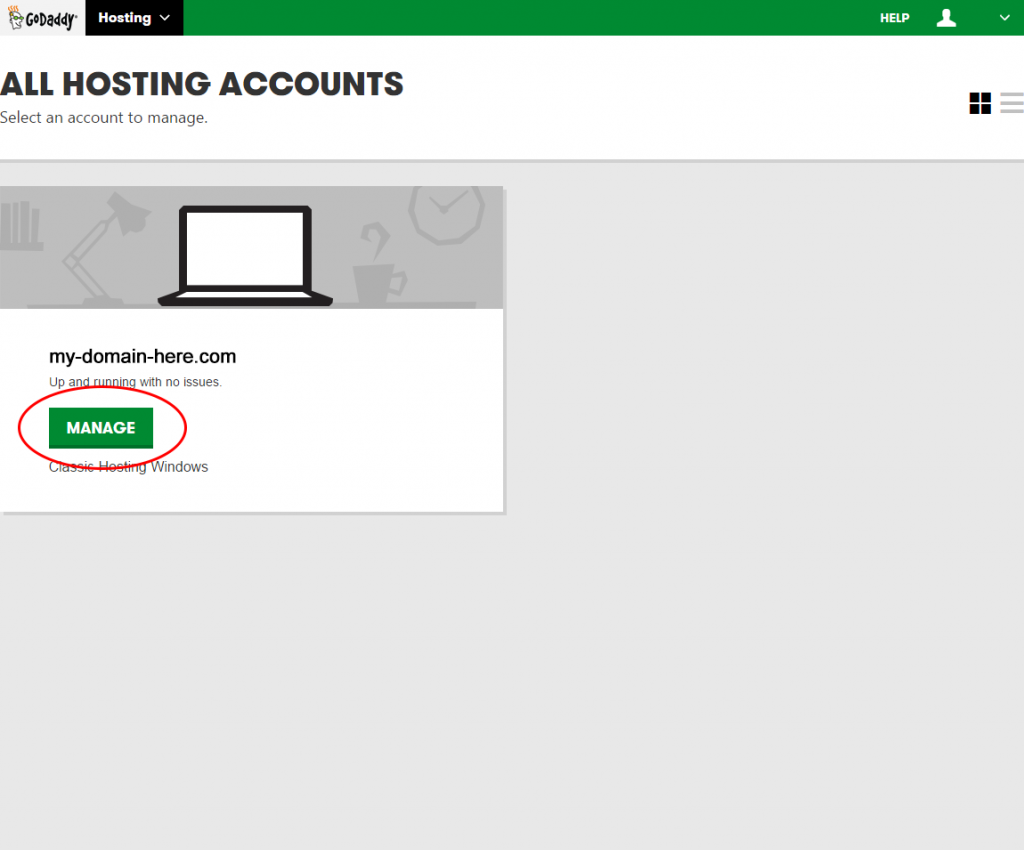
Task: Click the GoDaddy logo
Action: click(42, 18)
